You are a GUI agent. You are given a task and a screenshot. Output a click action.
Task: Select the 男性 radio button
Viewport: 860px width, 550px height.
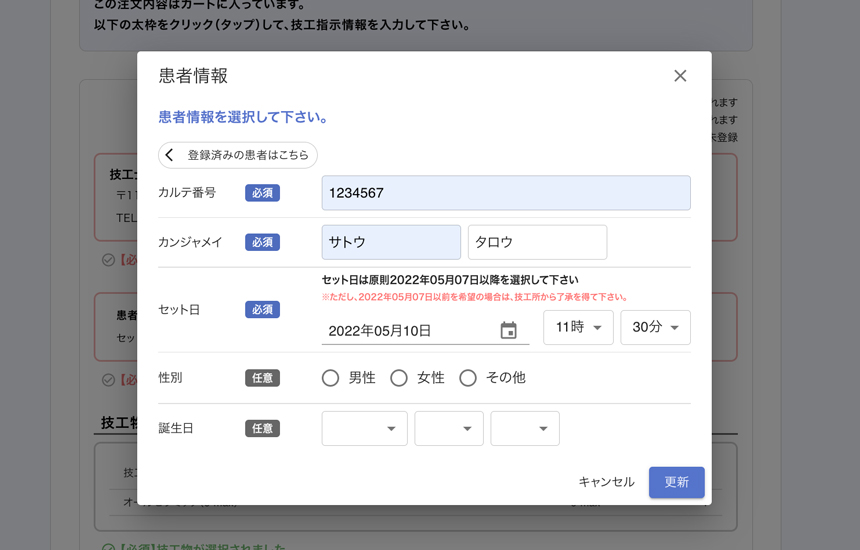pos(331,378)
